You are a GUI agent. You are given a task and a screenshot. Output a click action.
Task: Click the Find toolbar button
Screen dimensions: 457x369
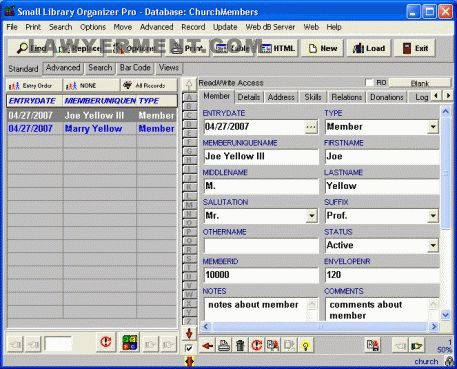(x=31, y=49)
